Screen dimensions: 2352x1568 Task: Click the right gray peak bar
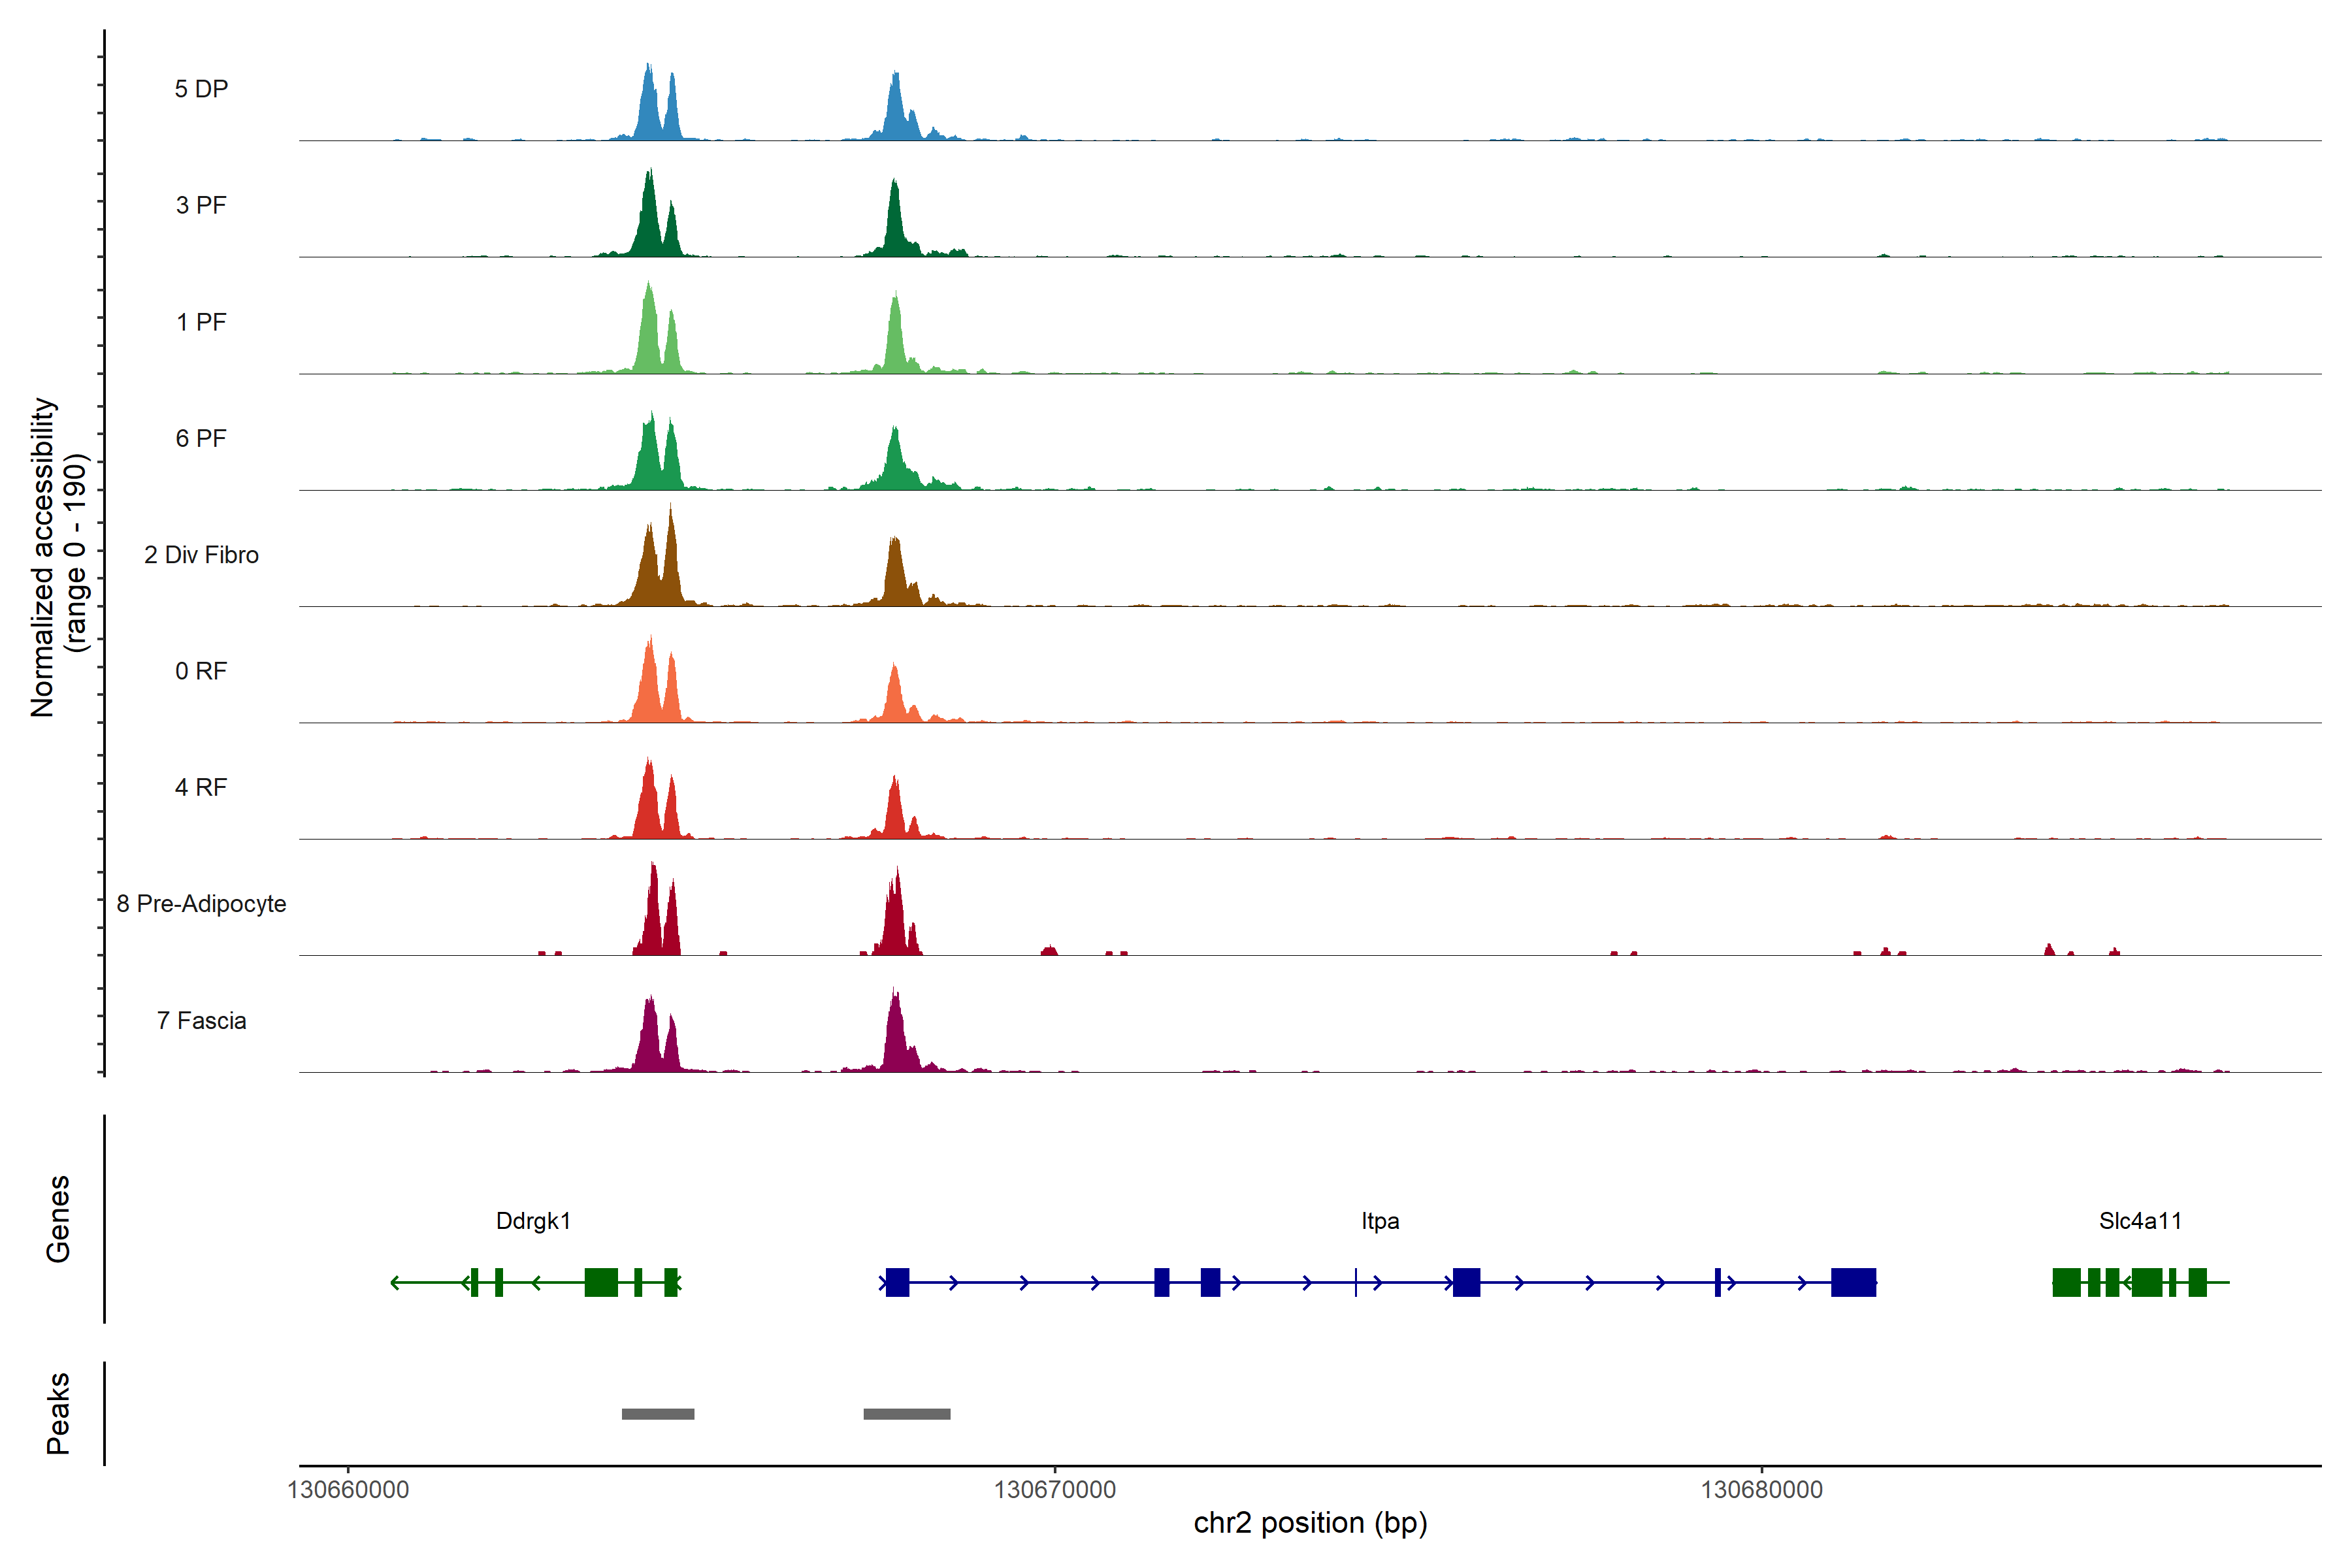907,1414
